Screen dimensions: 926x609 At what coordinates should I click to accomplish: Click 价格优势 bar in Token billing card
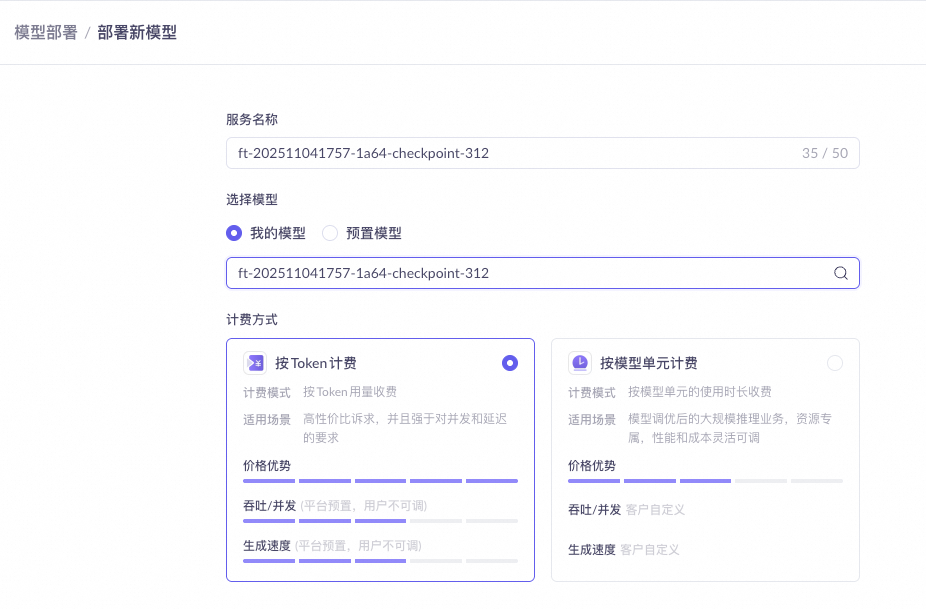[380, 481]
